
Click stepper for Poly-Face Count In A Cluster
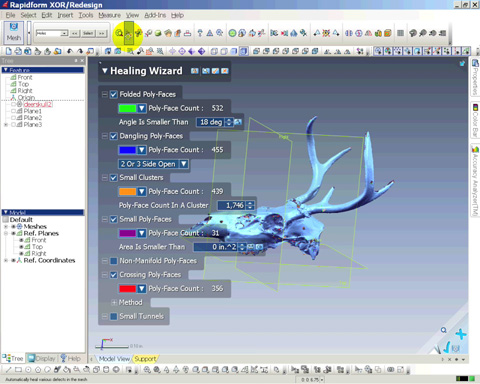pyautogui.click(x=250, y=205)
